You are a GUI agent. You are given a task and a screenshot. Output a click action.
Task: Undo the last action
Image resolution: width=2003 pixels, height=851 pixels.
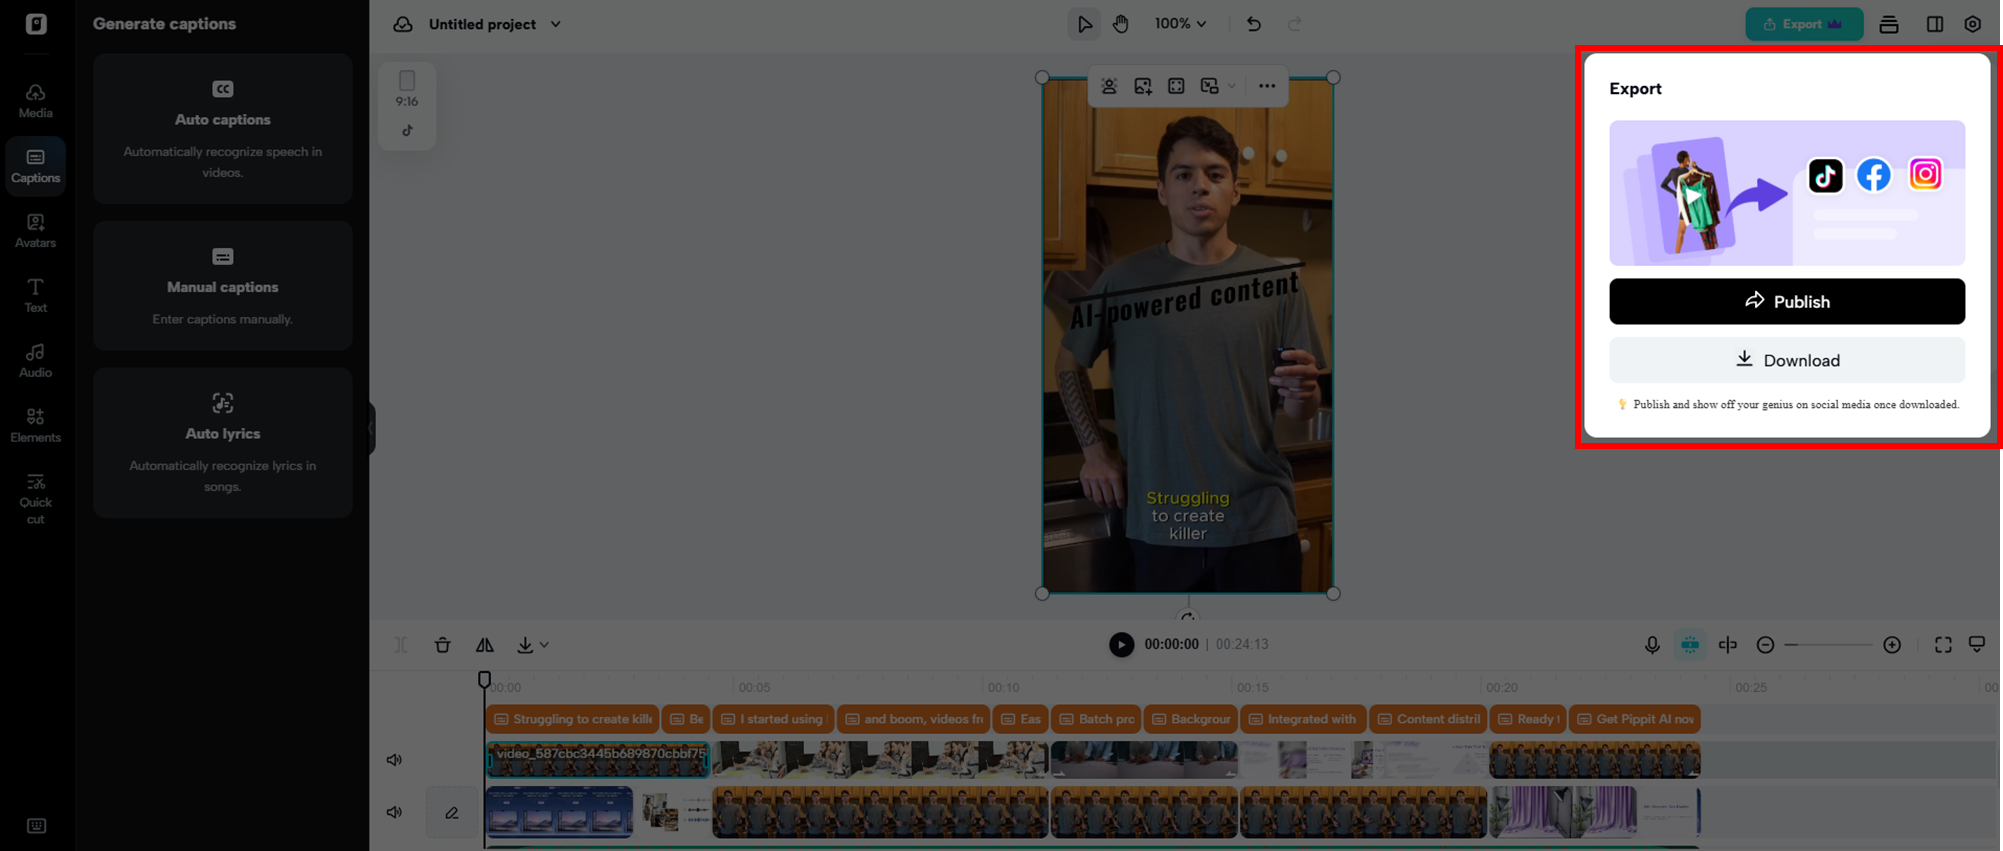(x=1253, y=24)
